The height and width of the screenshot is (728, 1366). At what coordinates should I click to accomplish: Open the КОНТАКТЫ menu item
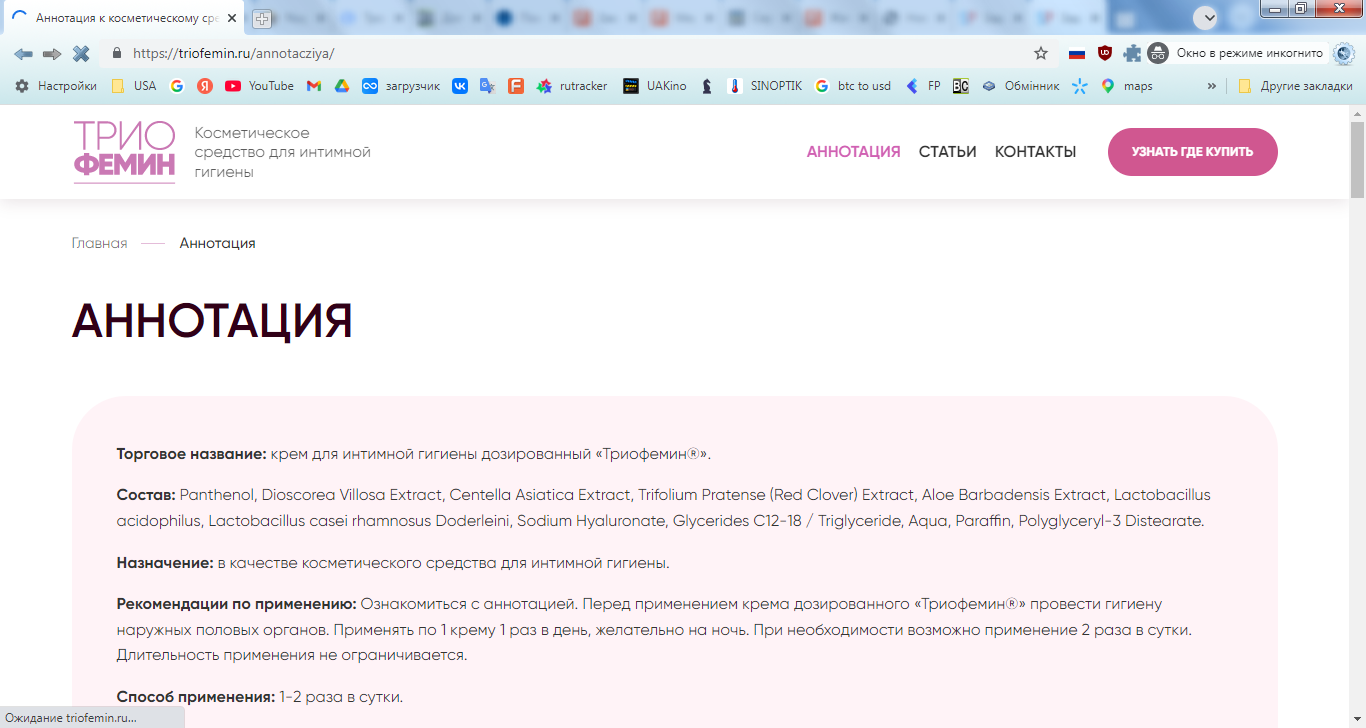(1035, 152)
